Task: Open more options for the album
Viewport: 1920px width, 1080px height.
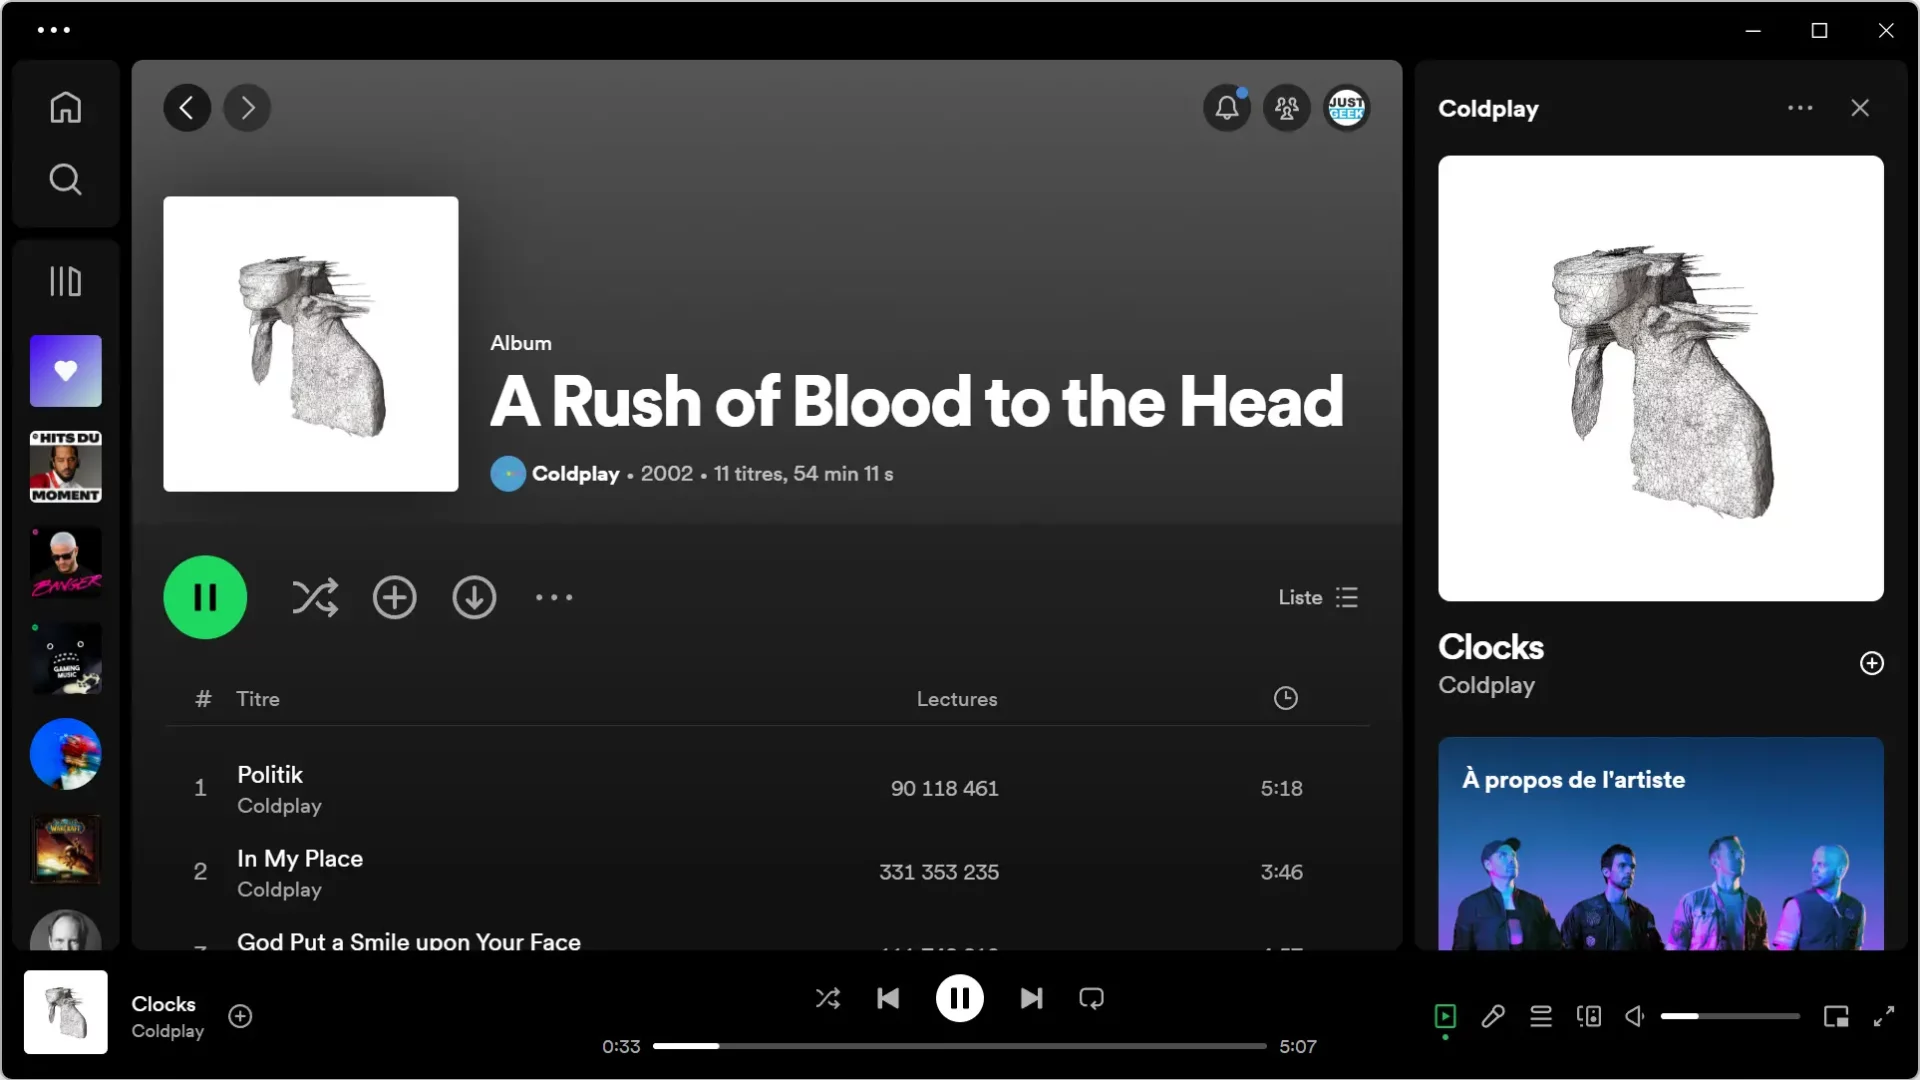Action: (554, 597)
